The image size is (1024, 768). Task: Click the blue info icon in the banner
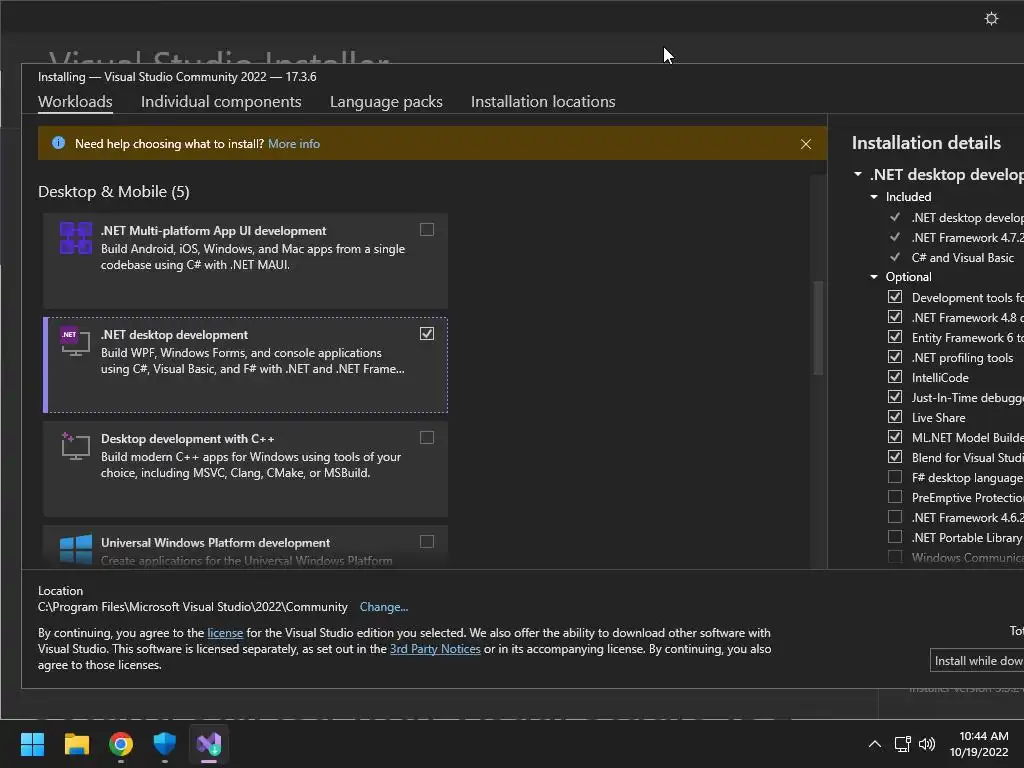click(58, 143)
